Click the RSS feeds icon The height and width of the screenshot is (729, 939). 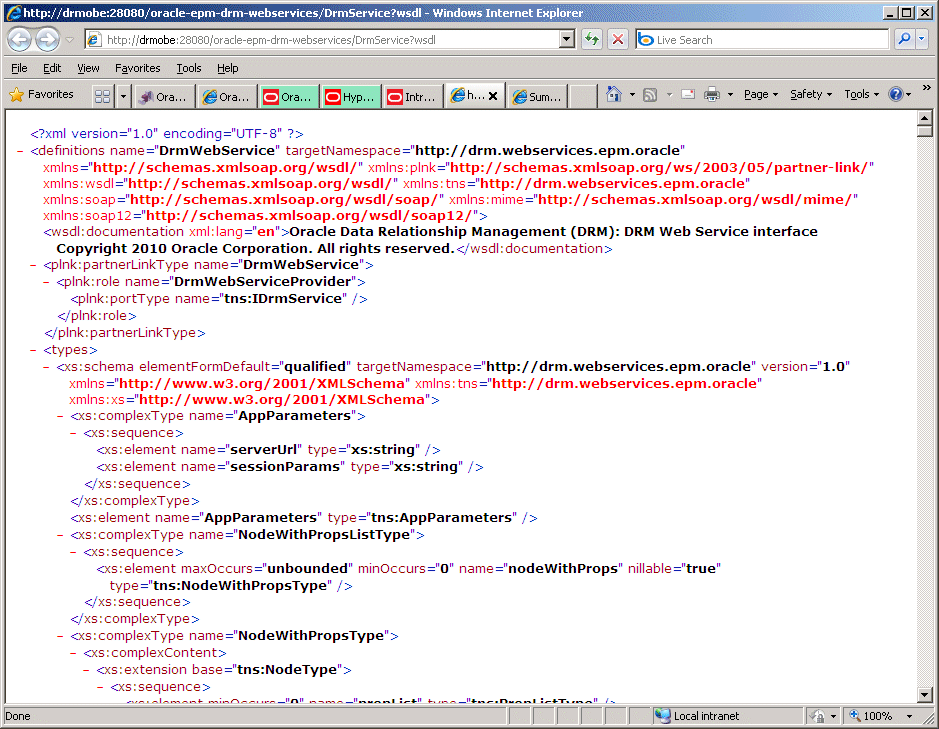coord(650,95)
